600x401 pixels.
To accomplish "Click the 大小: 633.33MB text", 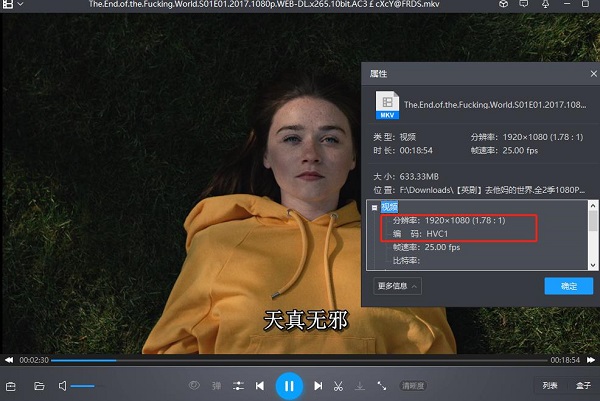I will tap(406, 176).
